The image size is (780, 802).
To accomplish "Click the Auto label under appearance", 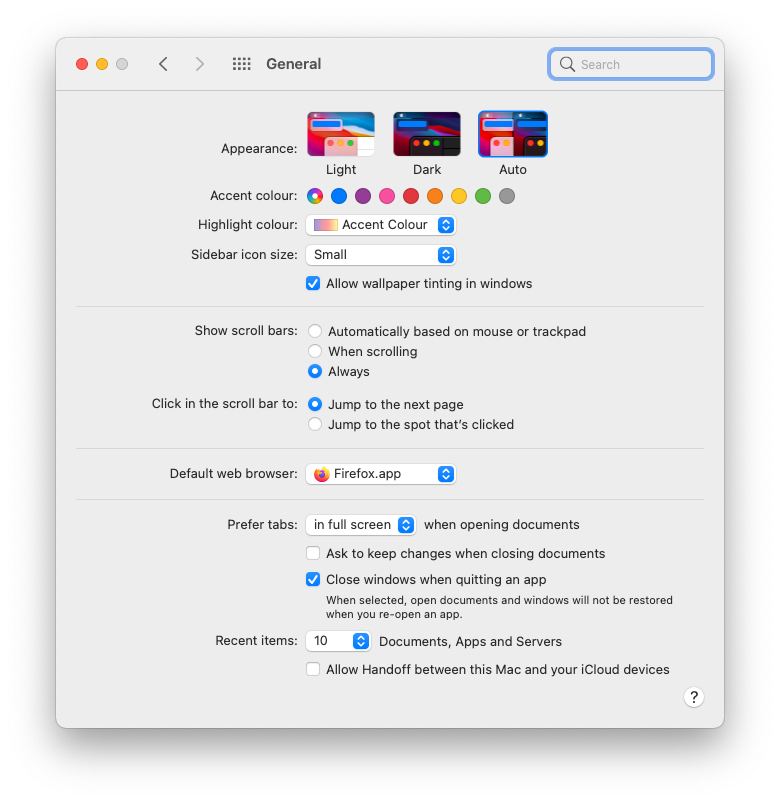I will click(513, 169).
